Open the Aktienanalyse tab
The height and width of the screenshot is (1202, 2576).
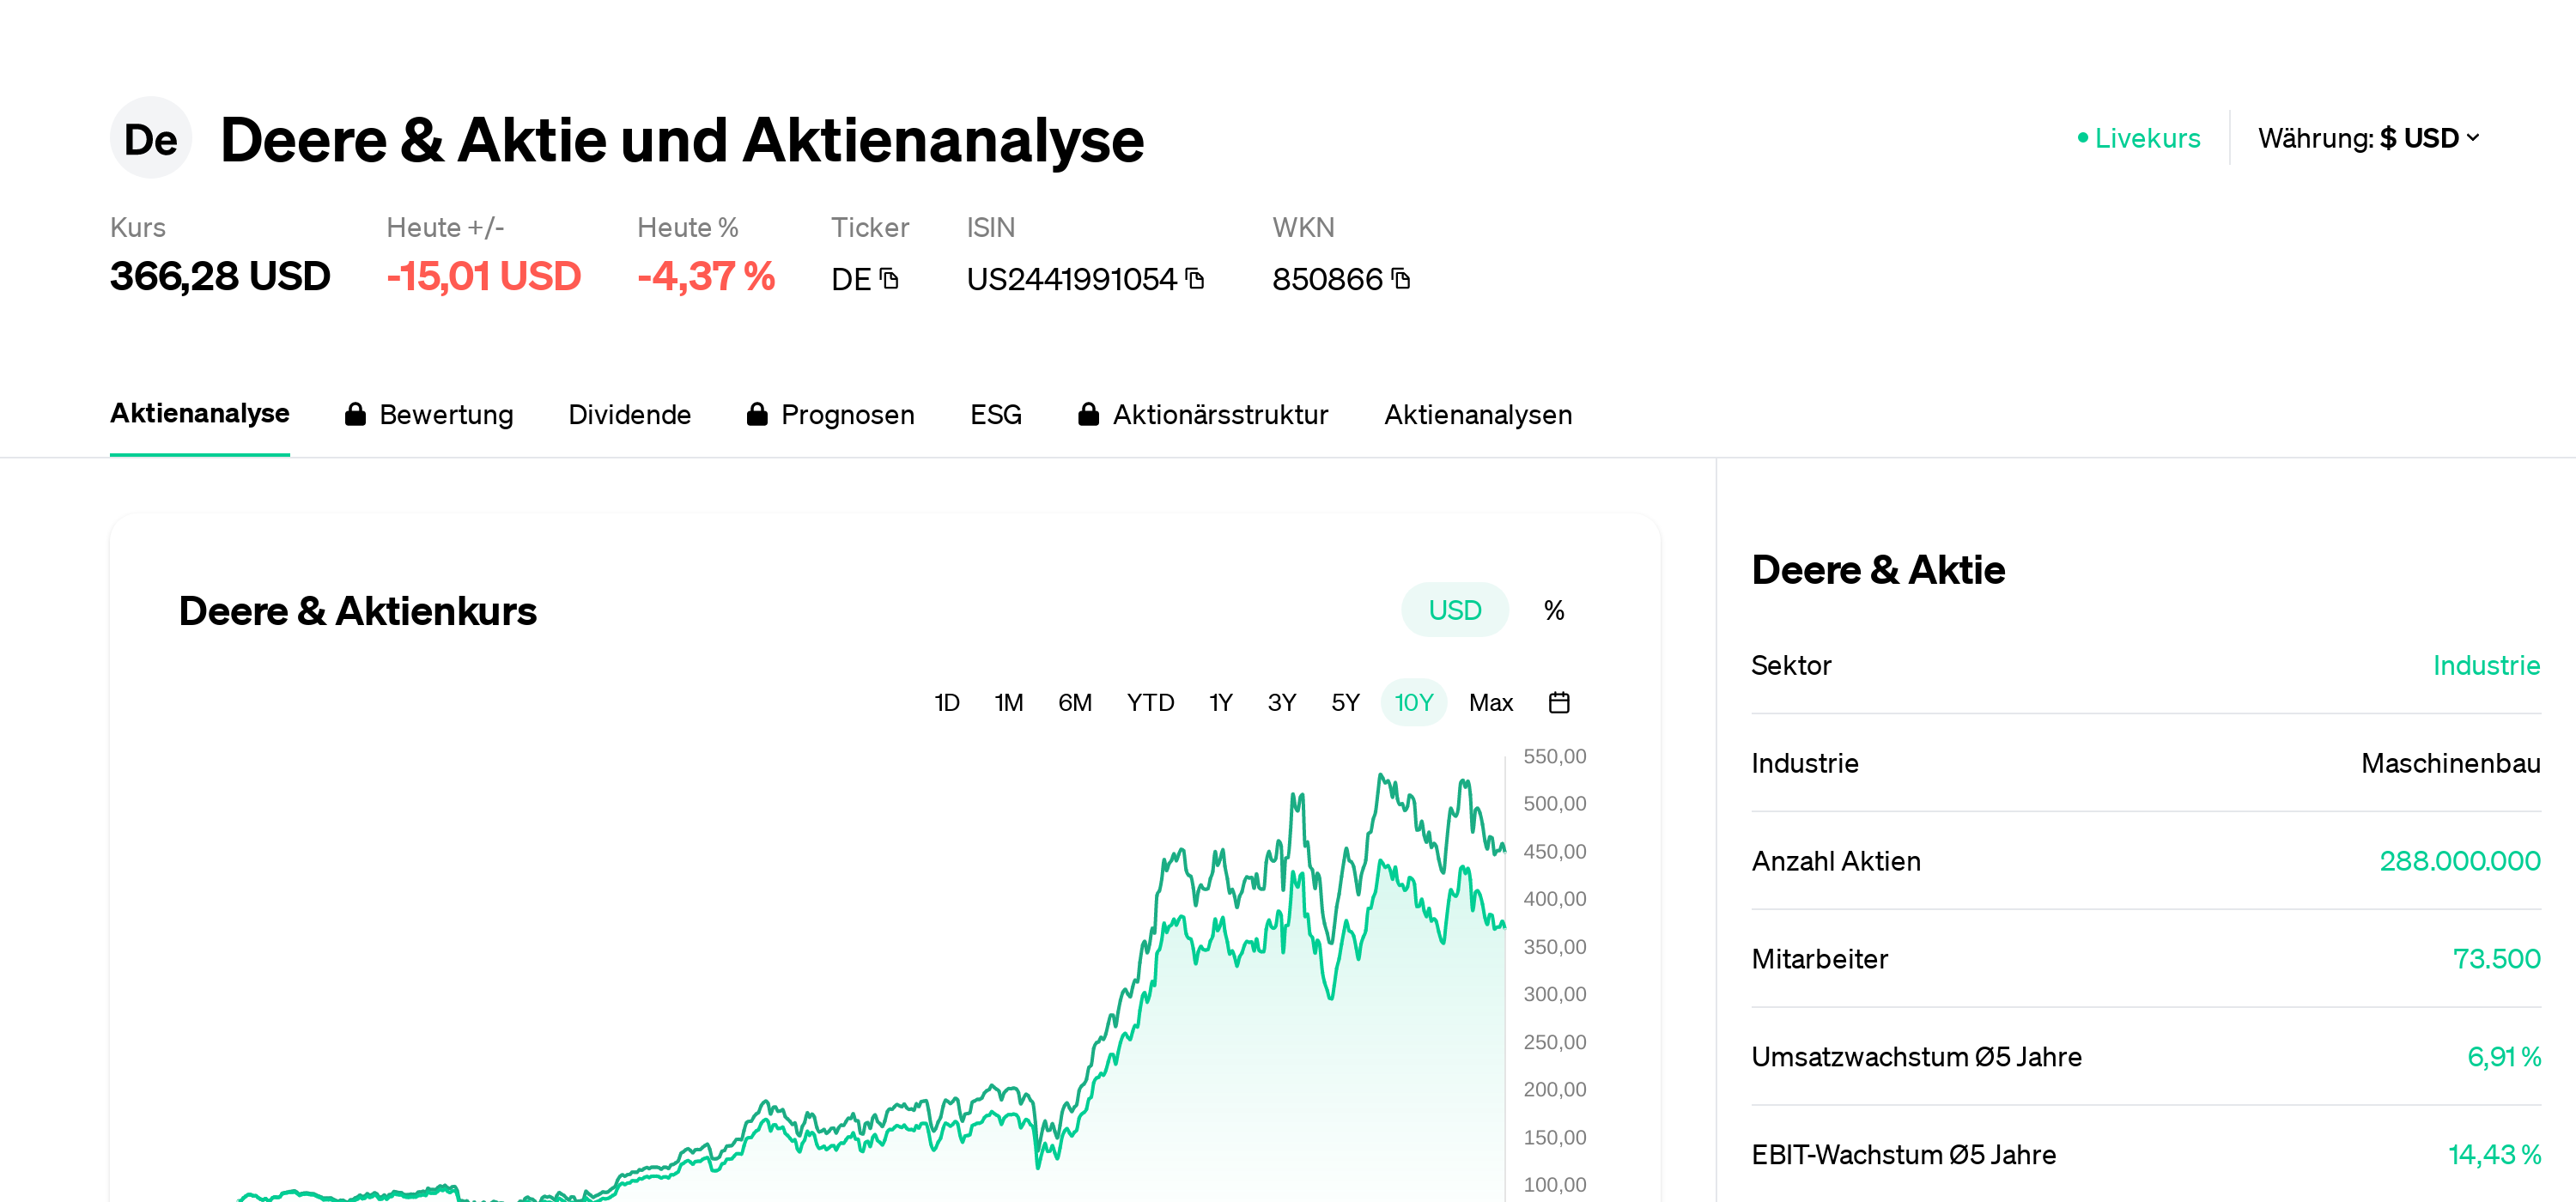click(x=200, y=413)
